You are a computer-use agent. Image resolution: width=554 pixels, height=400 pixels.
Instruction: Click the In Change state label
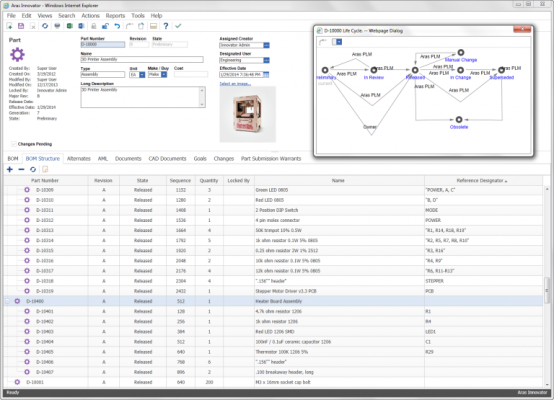coord(460,77)
